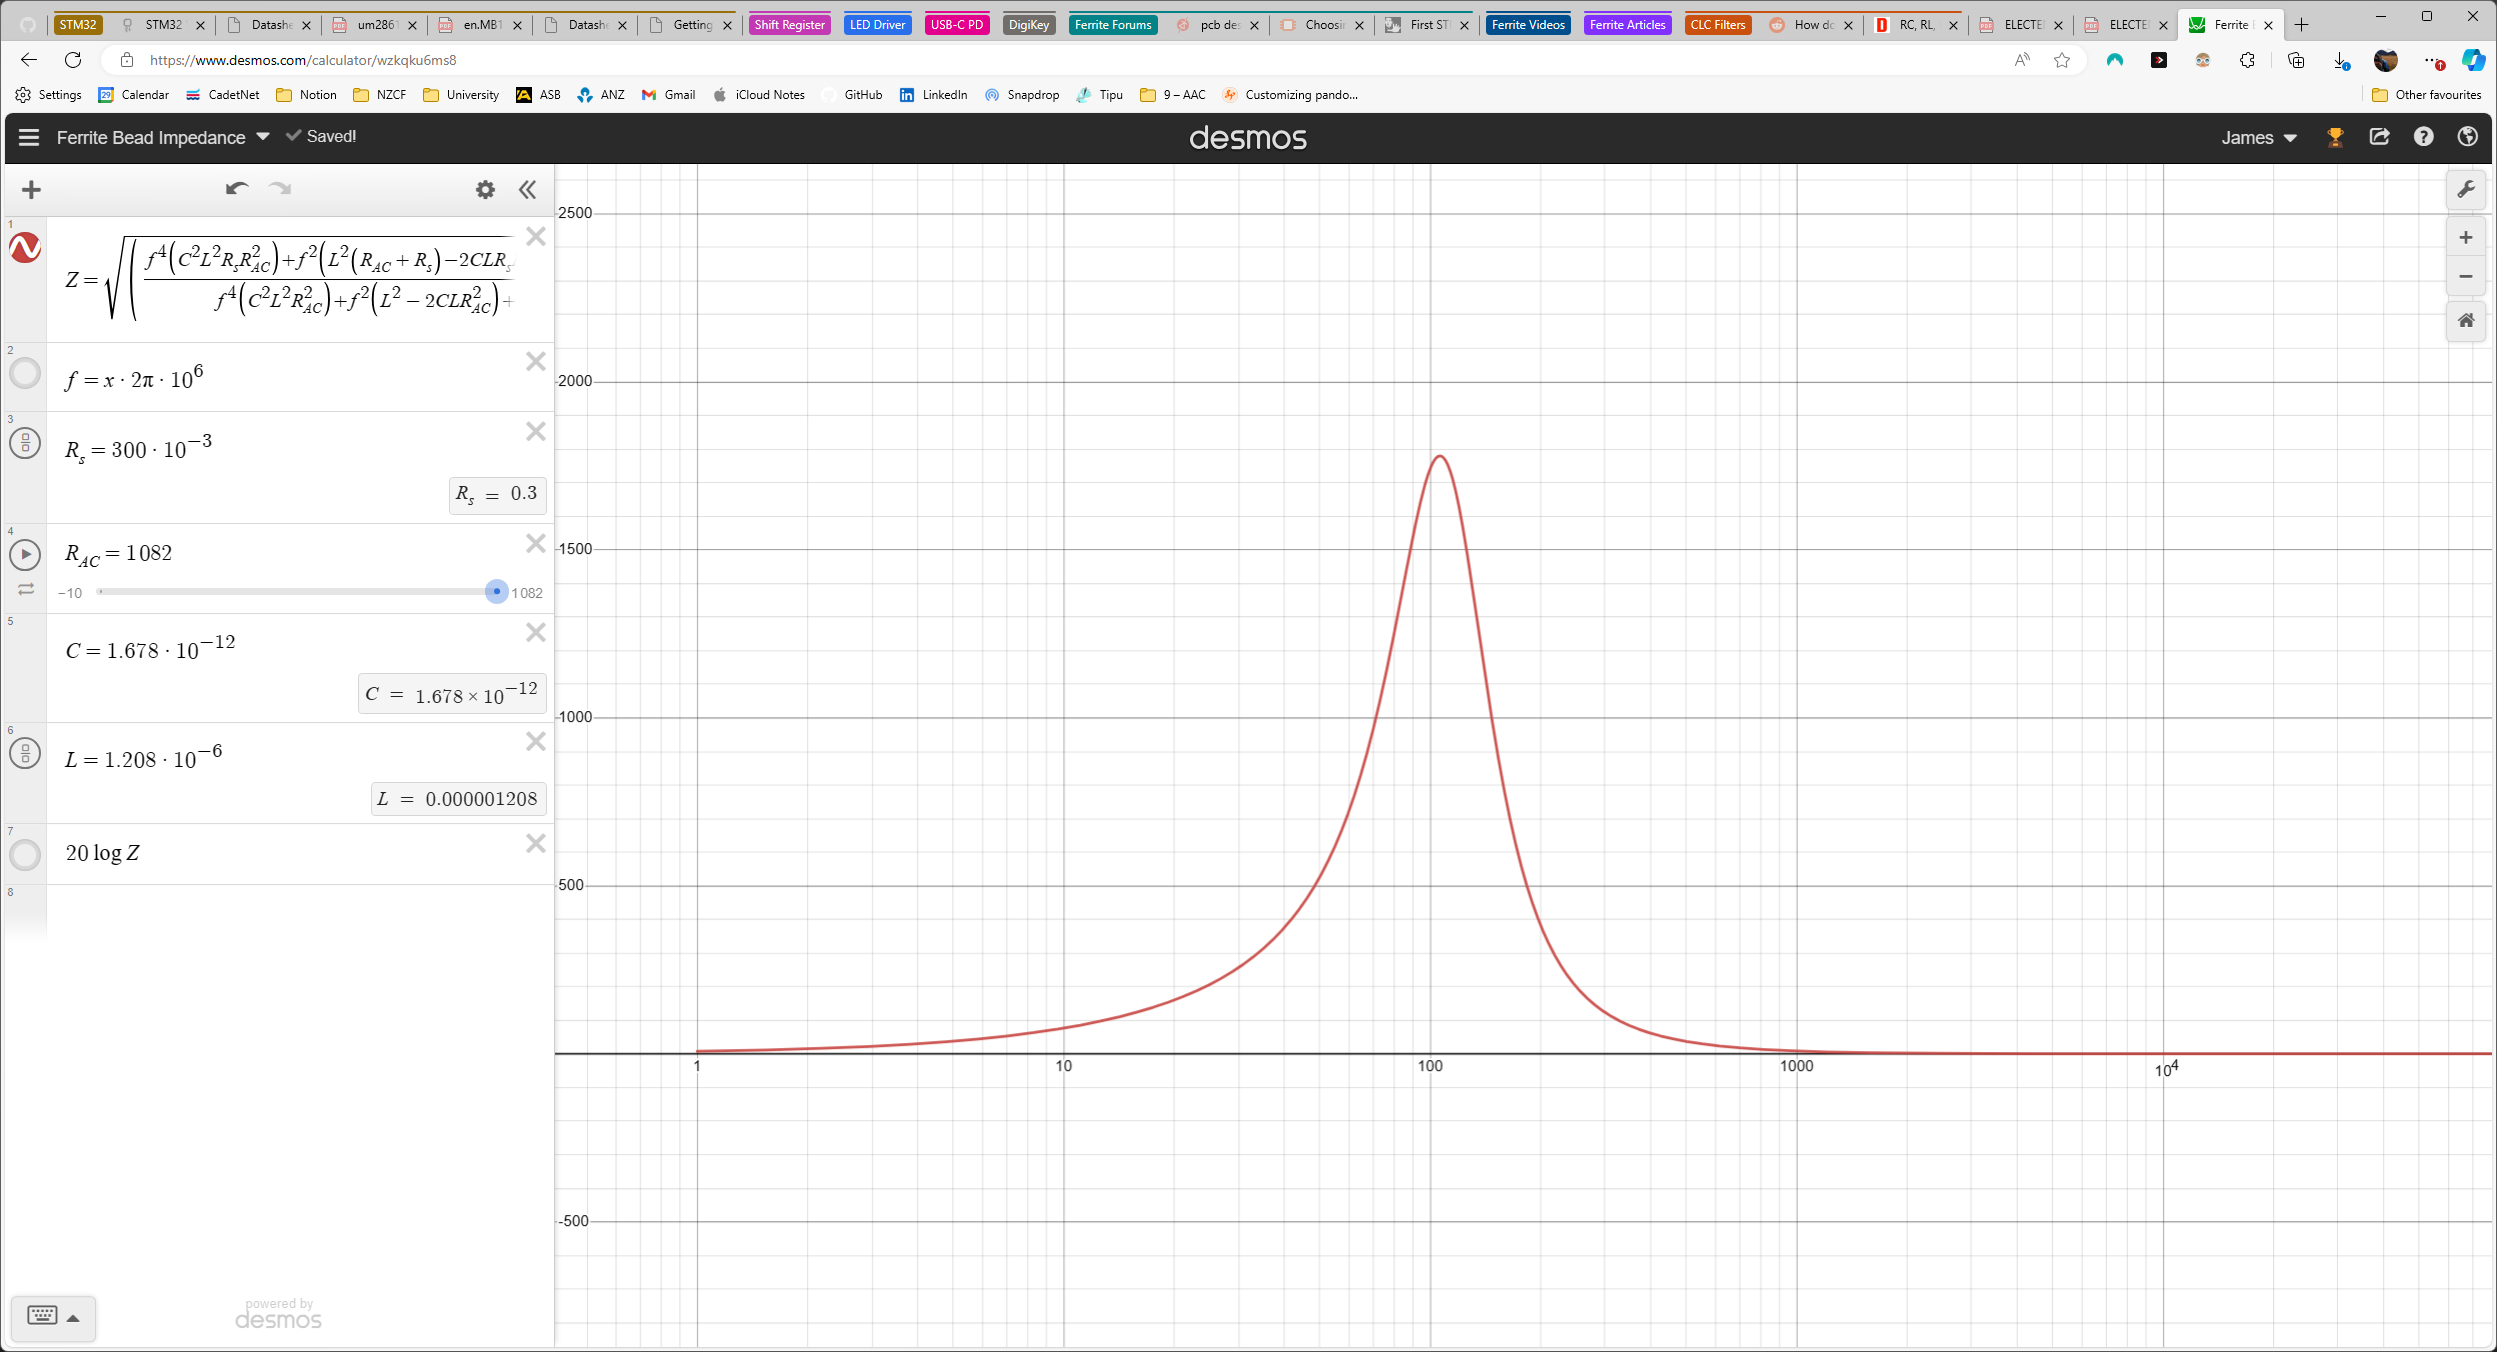
Task: Delete the Rs expression
Action: click(x=536, y=431)
